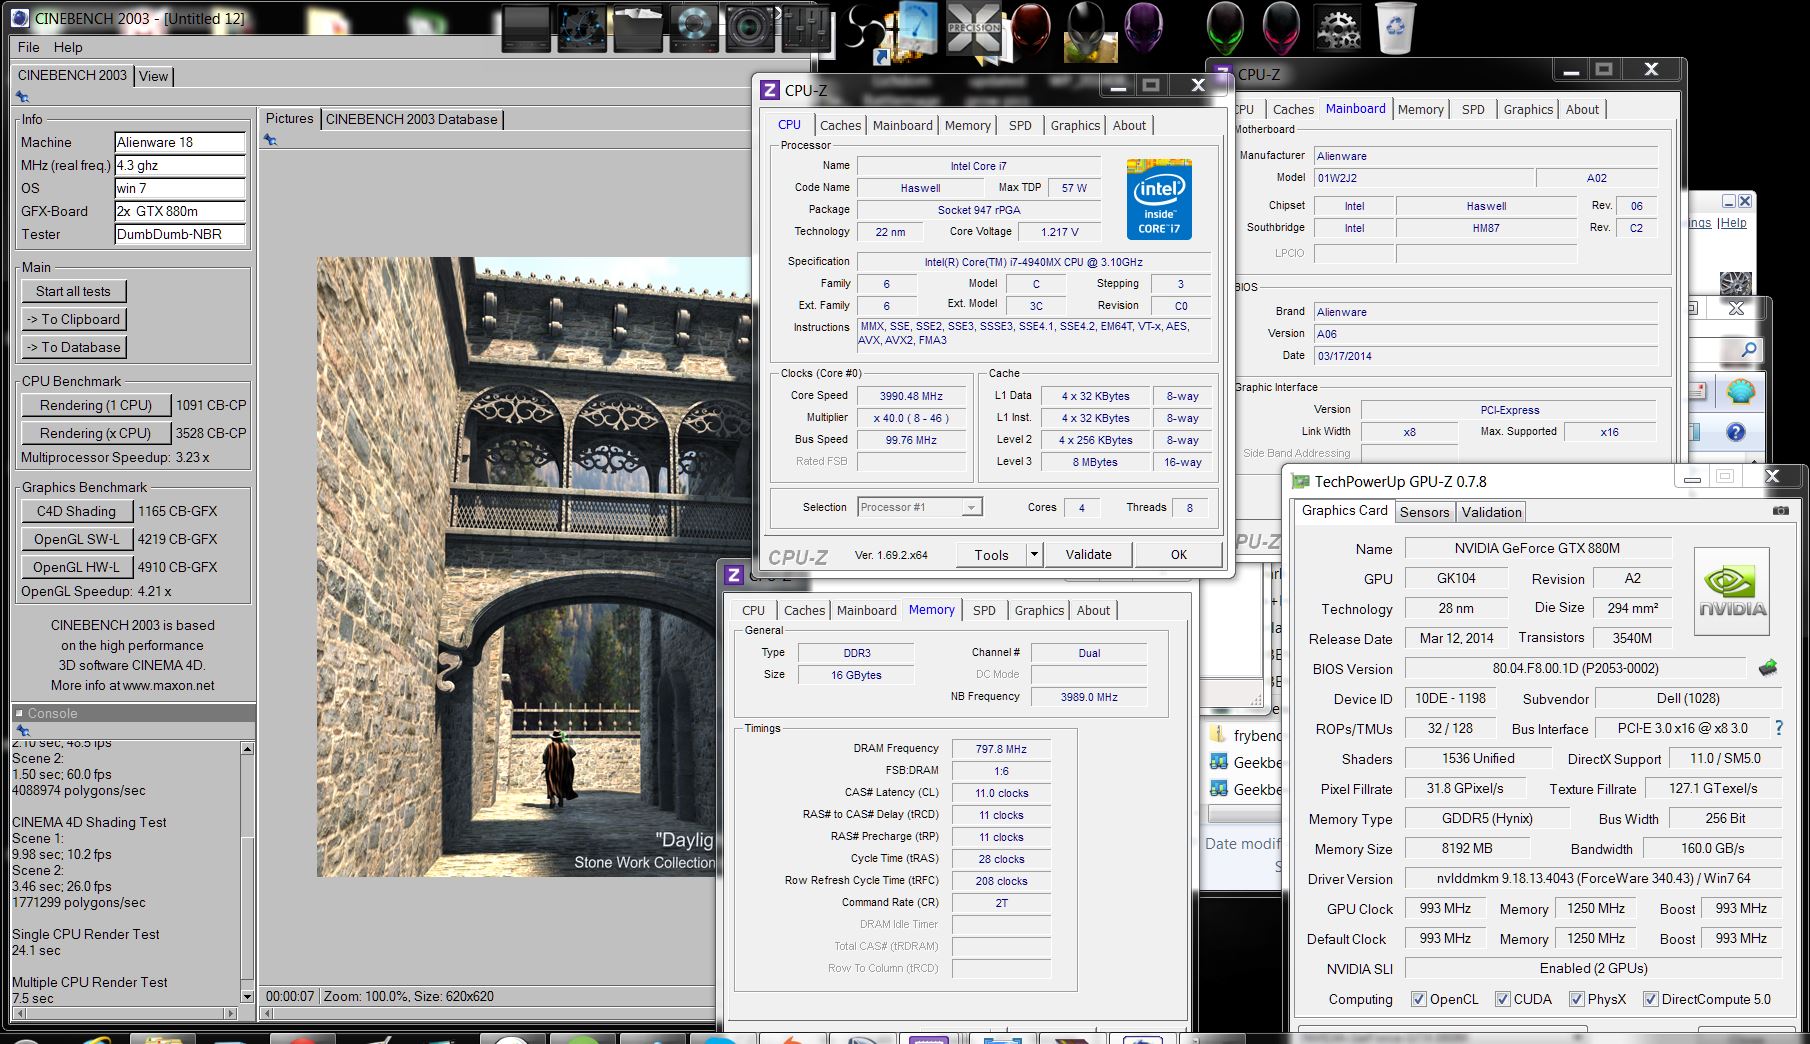Screen dimensions: 1810x1044
Task: Switch to CINEBENCH 2003 Database tab
Action: pyautogui.click(x=411, y=119)
